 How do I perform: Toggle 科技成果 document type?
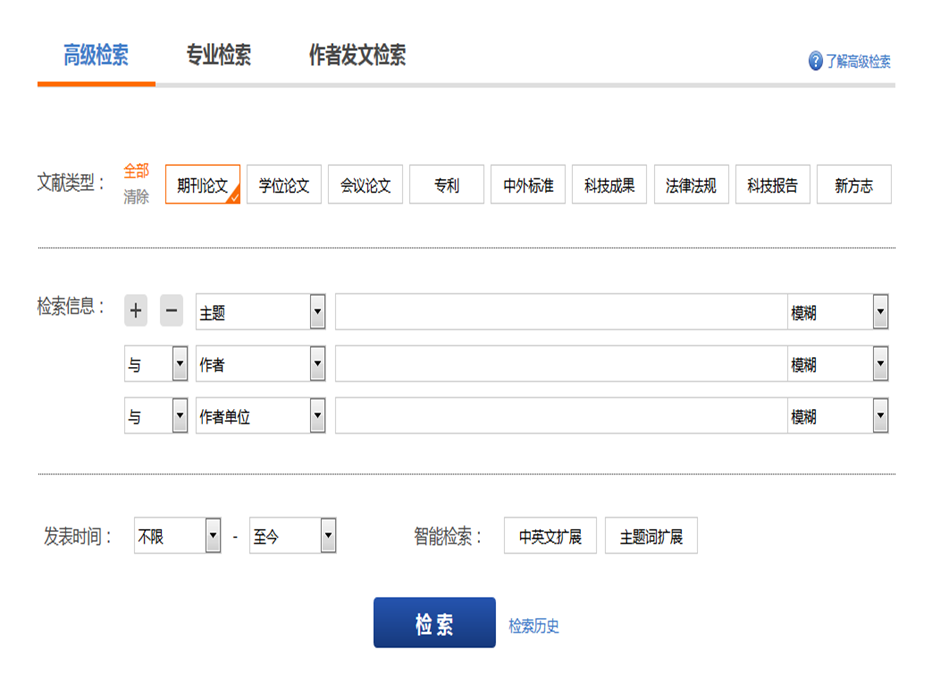(x=609, y=185)
